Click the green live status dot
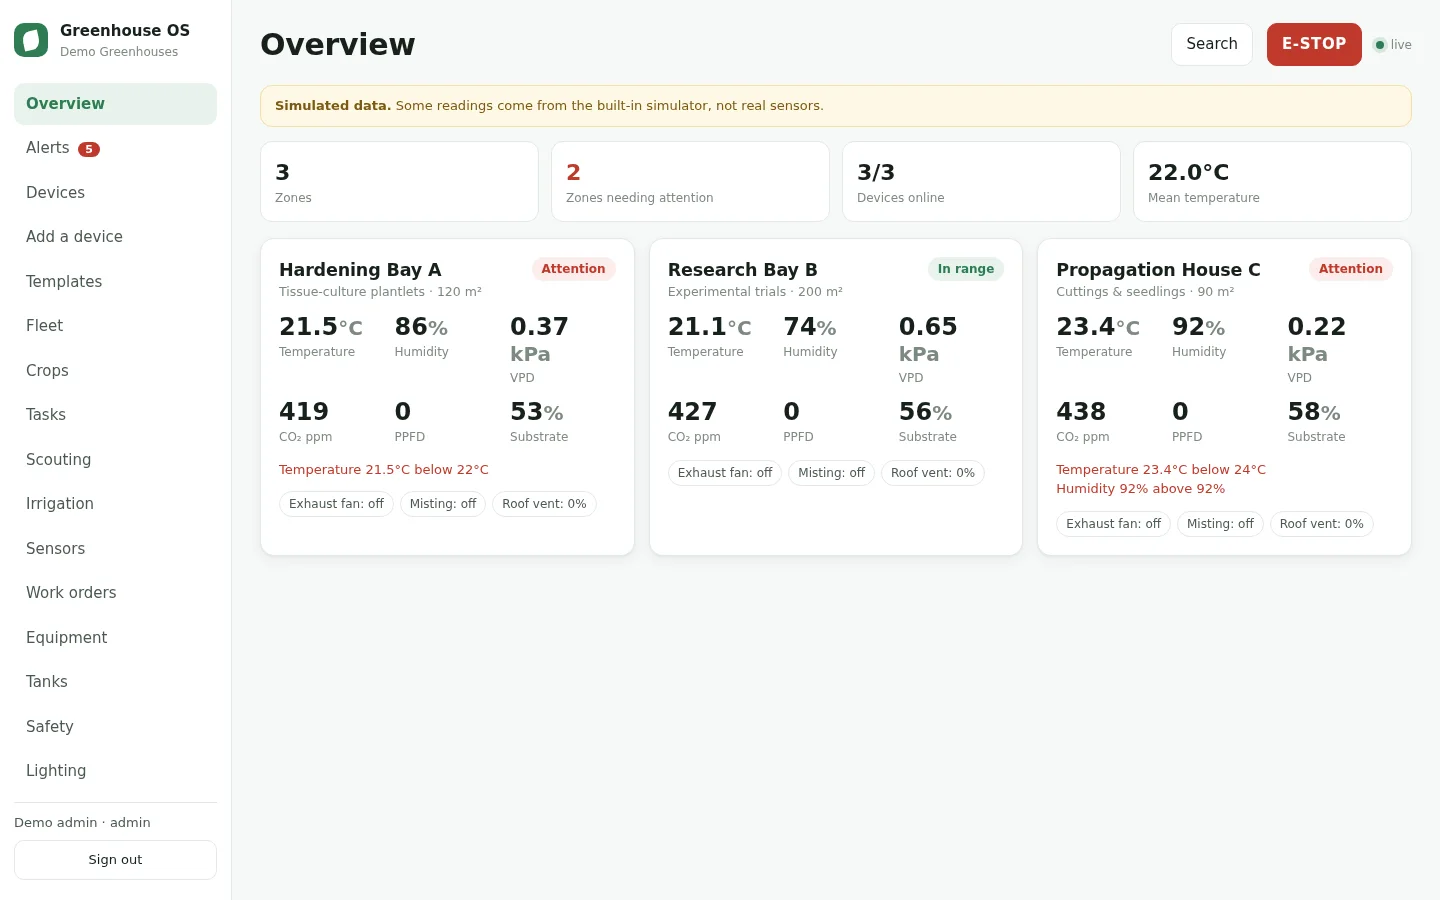1440x900 pixels. 1380,45
